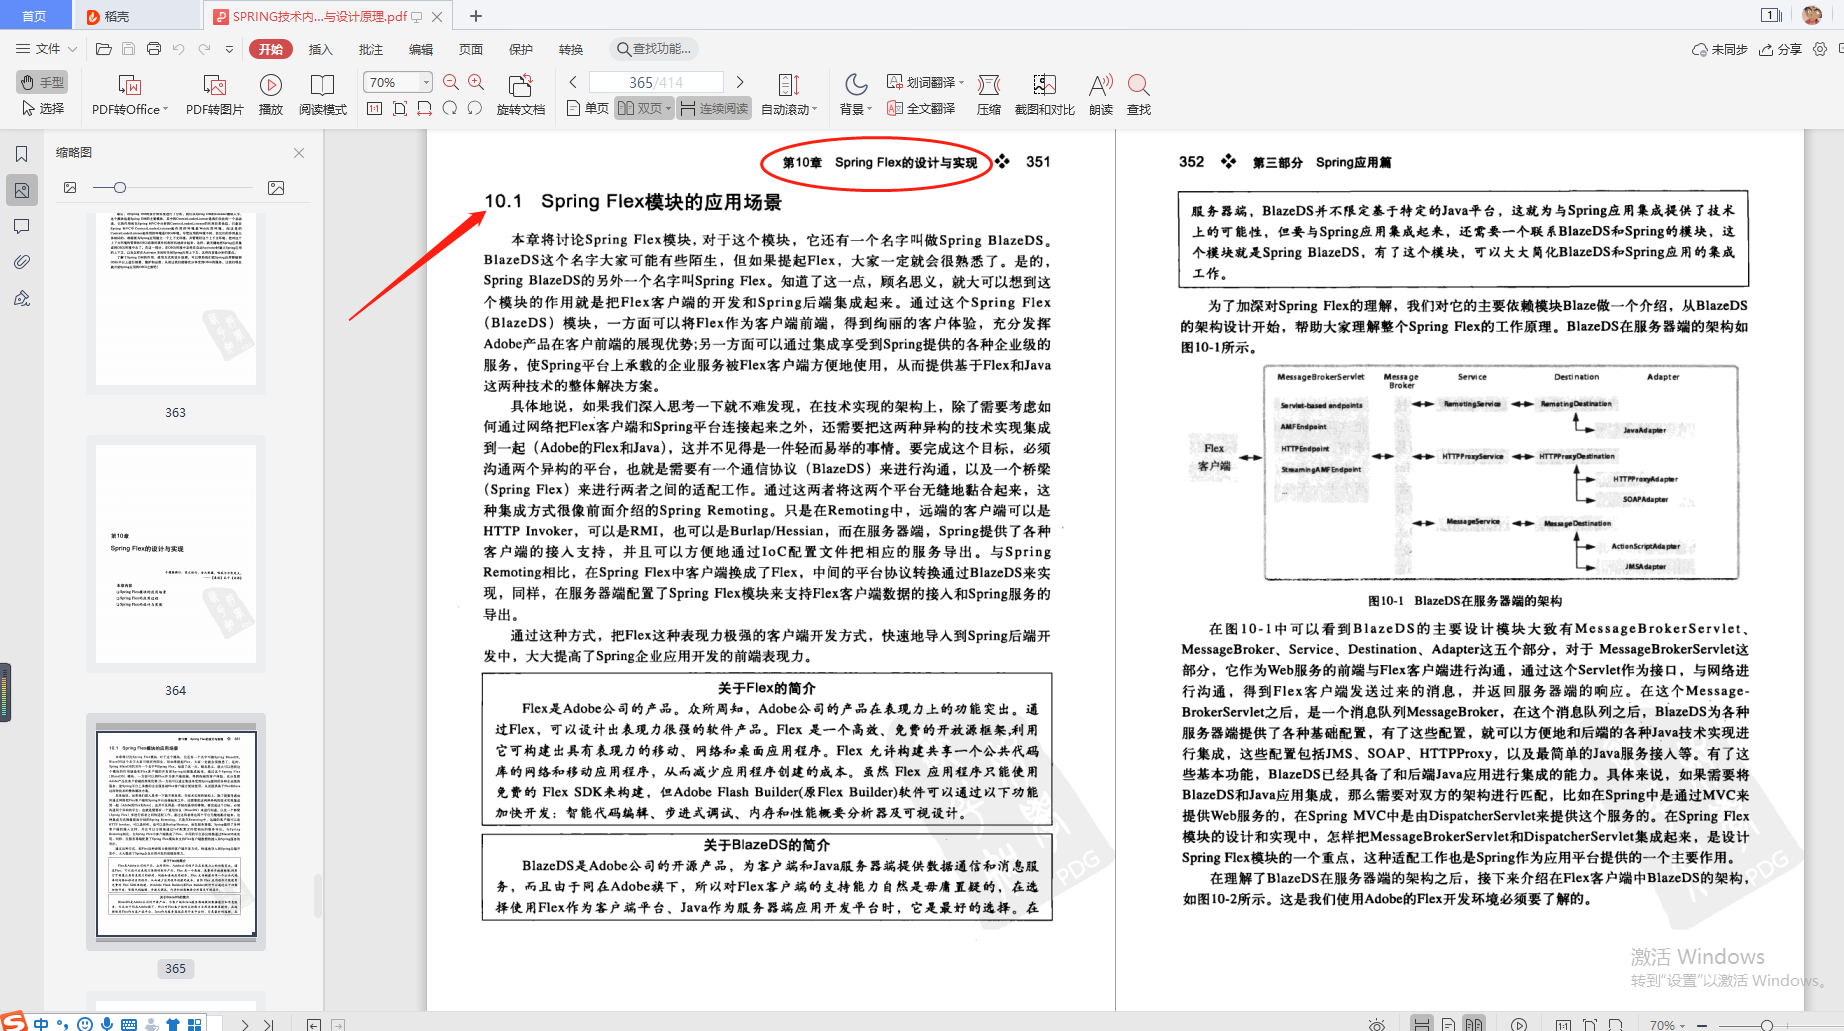Click 压缩 compress tool
Screen dimensions: 1844x1031
[x=989, y=95]
